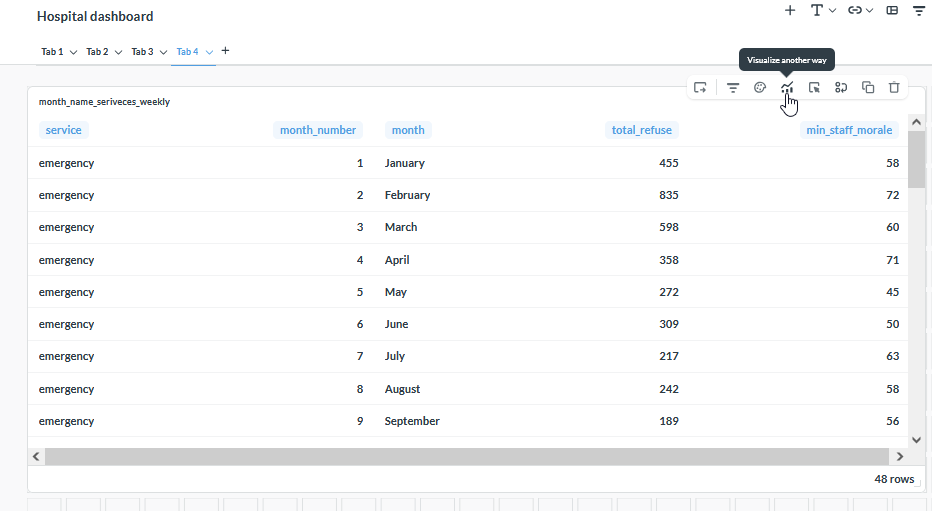This screenshot has height=511, width=932.
Task: Click the January month cell
Action: (405, 163)
